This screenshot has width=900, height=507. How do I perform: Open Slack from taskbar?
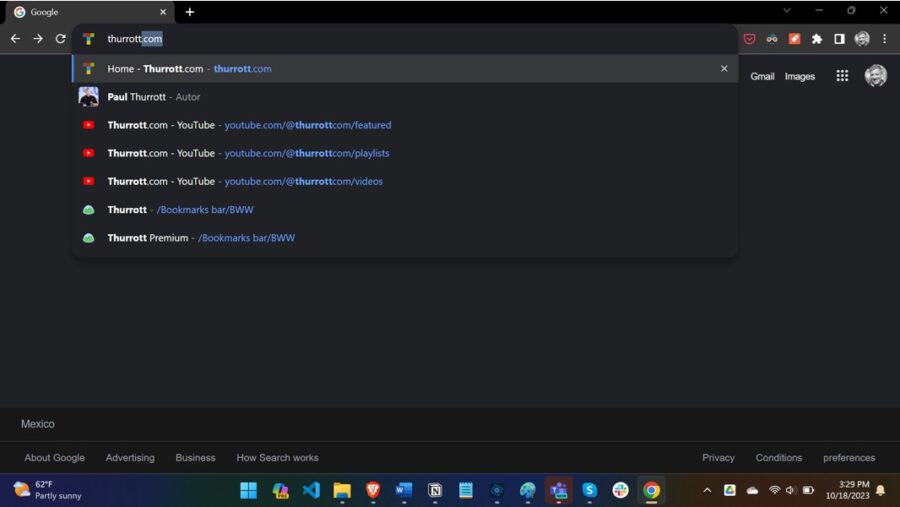tap(620, 490)
